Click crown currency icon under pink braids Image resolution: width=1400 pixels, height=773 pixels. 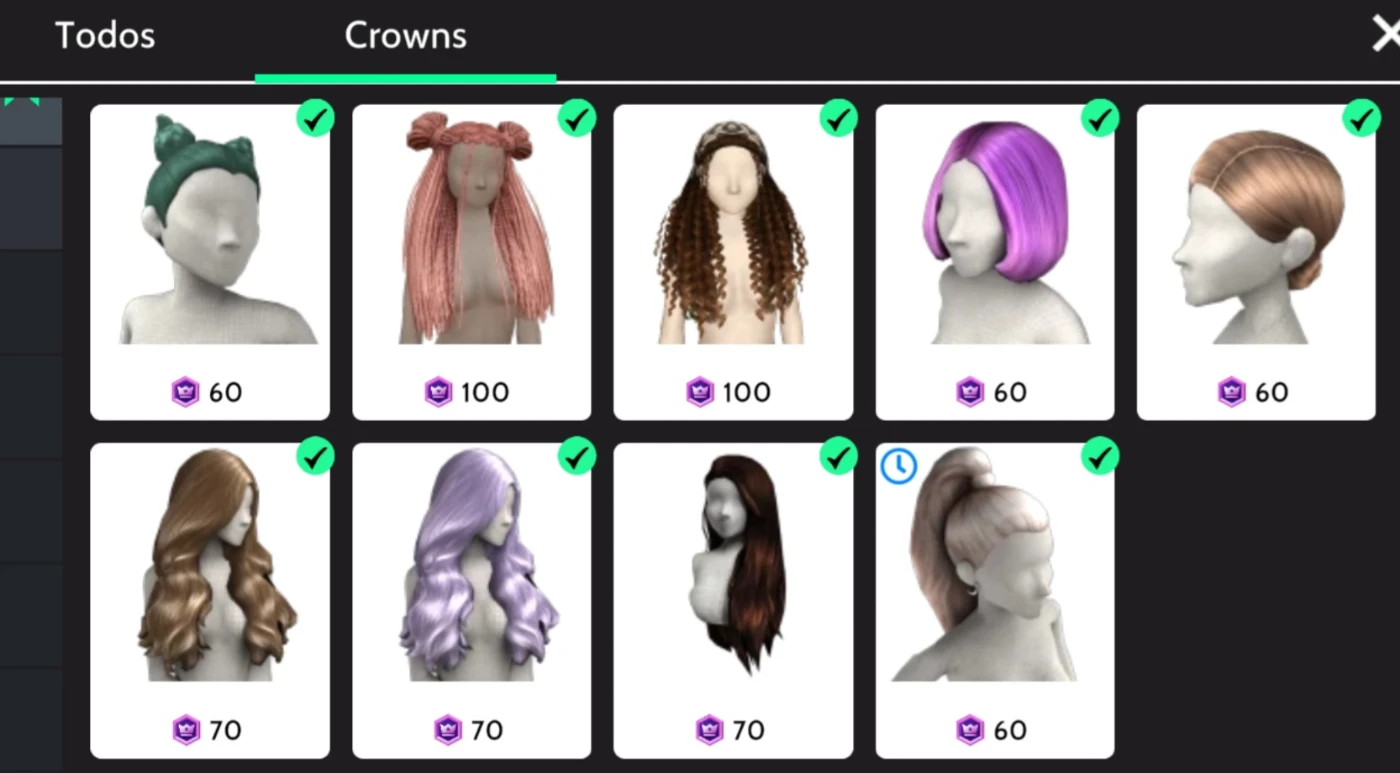coord(439,392)
